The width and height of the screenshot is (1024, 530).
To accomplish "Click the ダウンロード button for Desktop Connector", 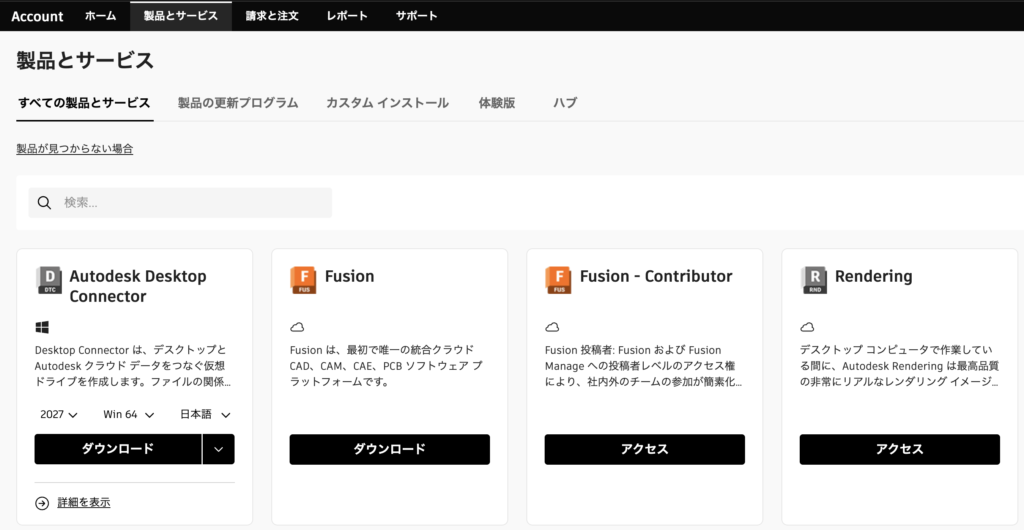I will pos(118,449).
